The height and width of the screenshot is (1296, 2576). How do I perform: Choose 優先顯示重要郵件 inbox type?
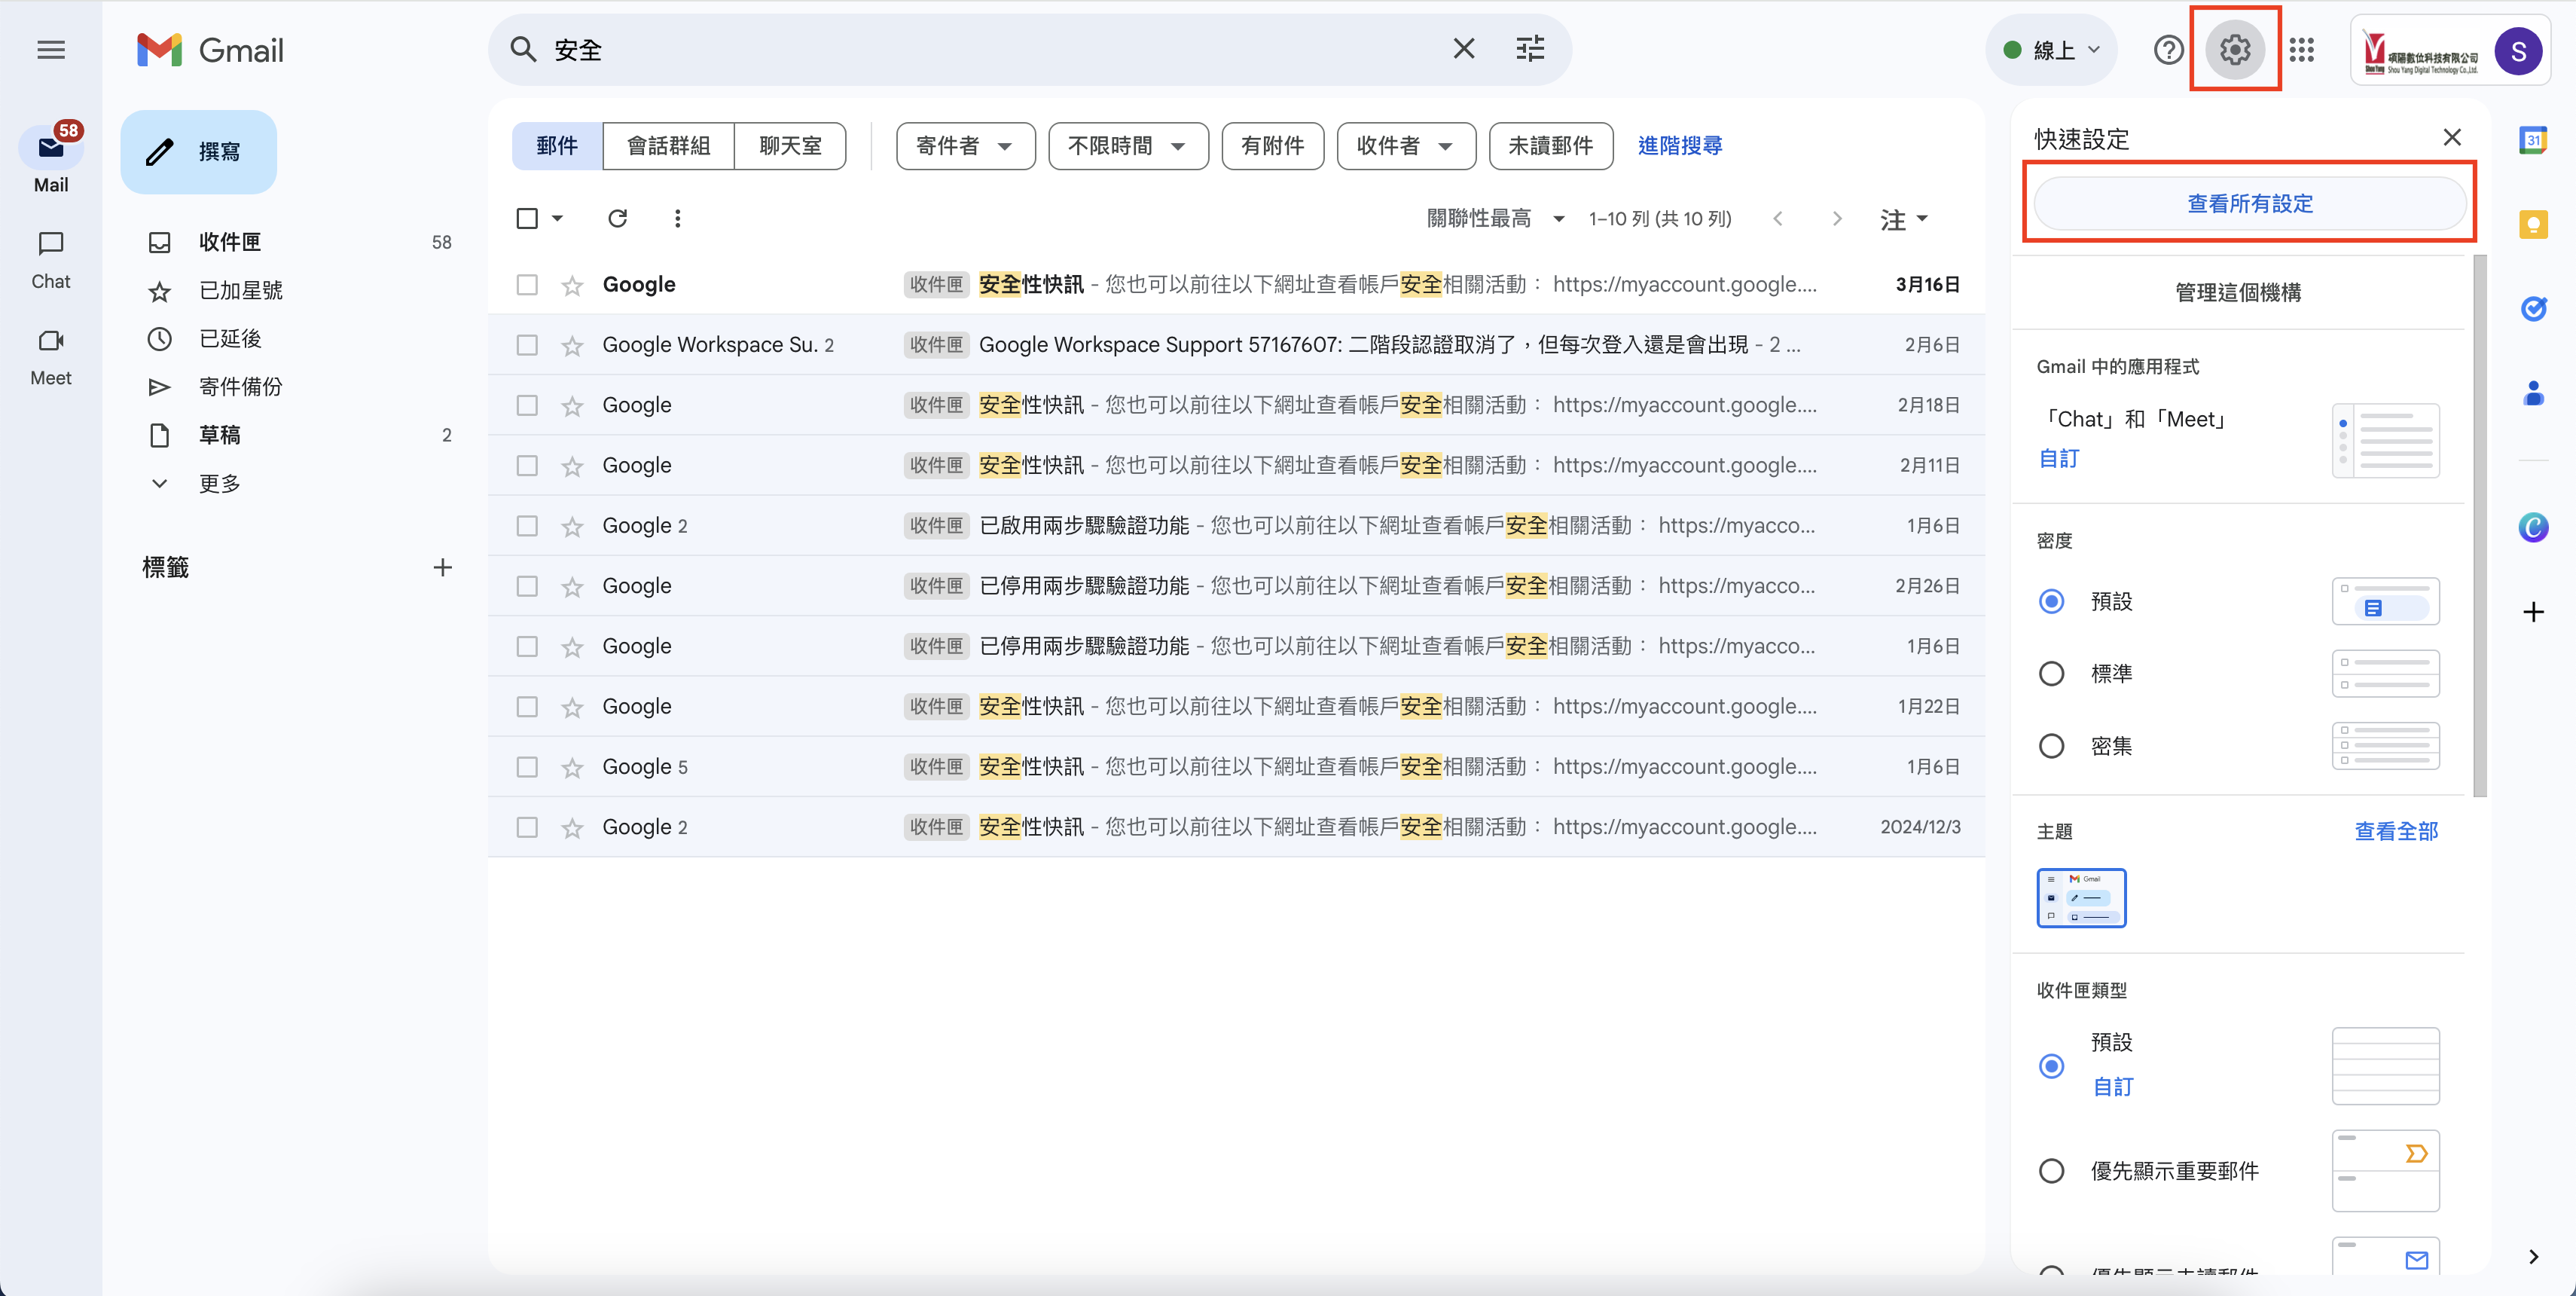coord(2051,1171)
